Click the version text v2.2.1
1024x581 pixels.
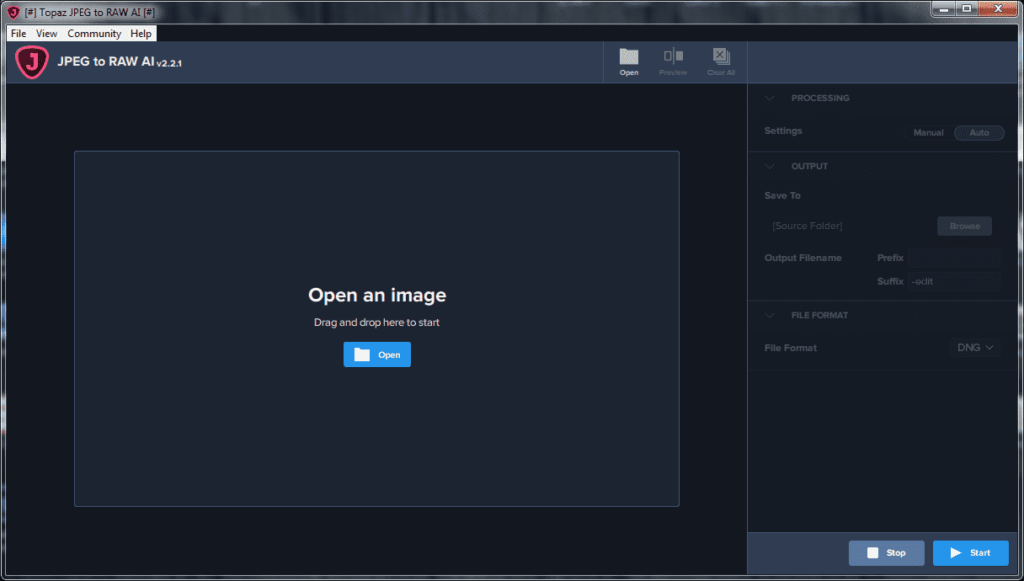tap(169, 63)
